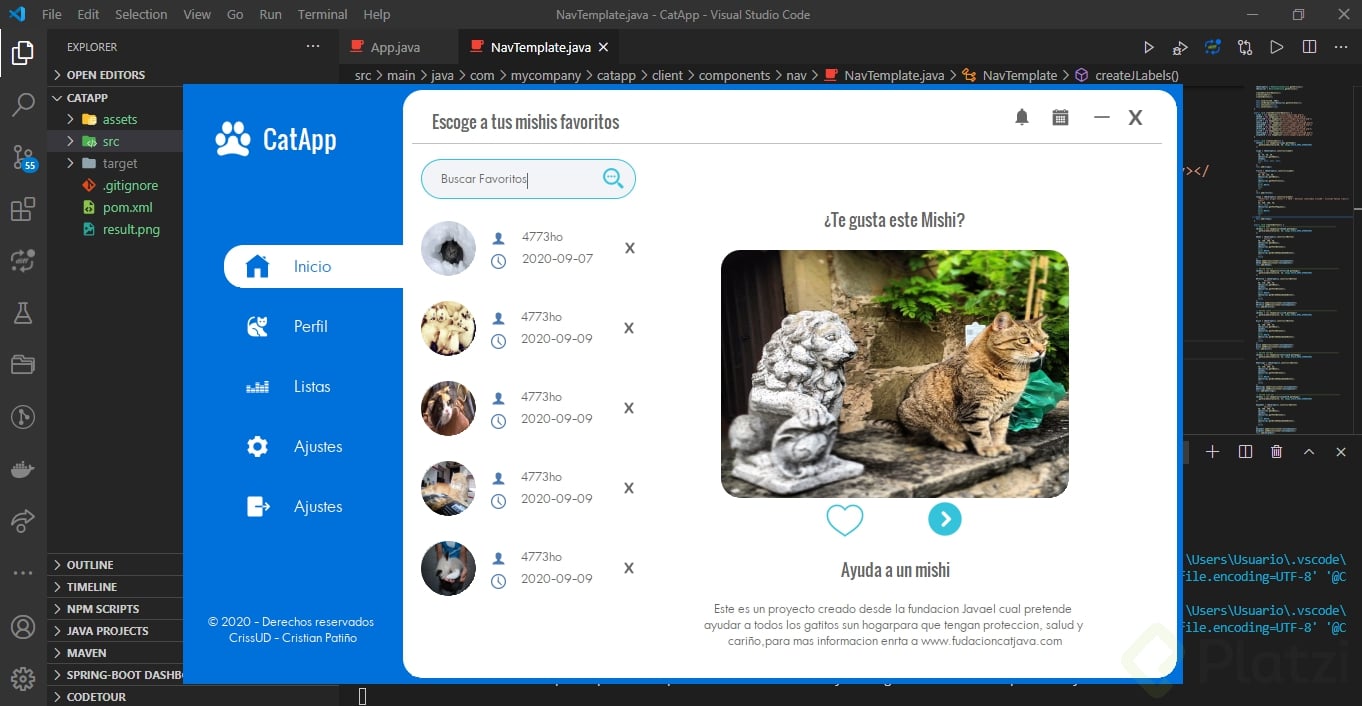Click the notification bell in CatApp

point(1022,117)
